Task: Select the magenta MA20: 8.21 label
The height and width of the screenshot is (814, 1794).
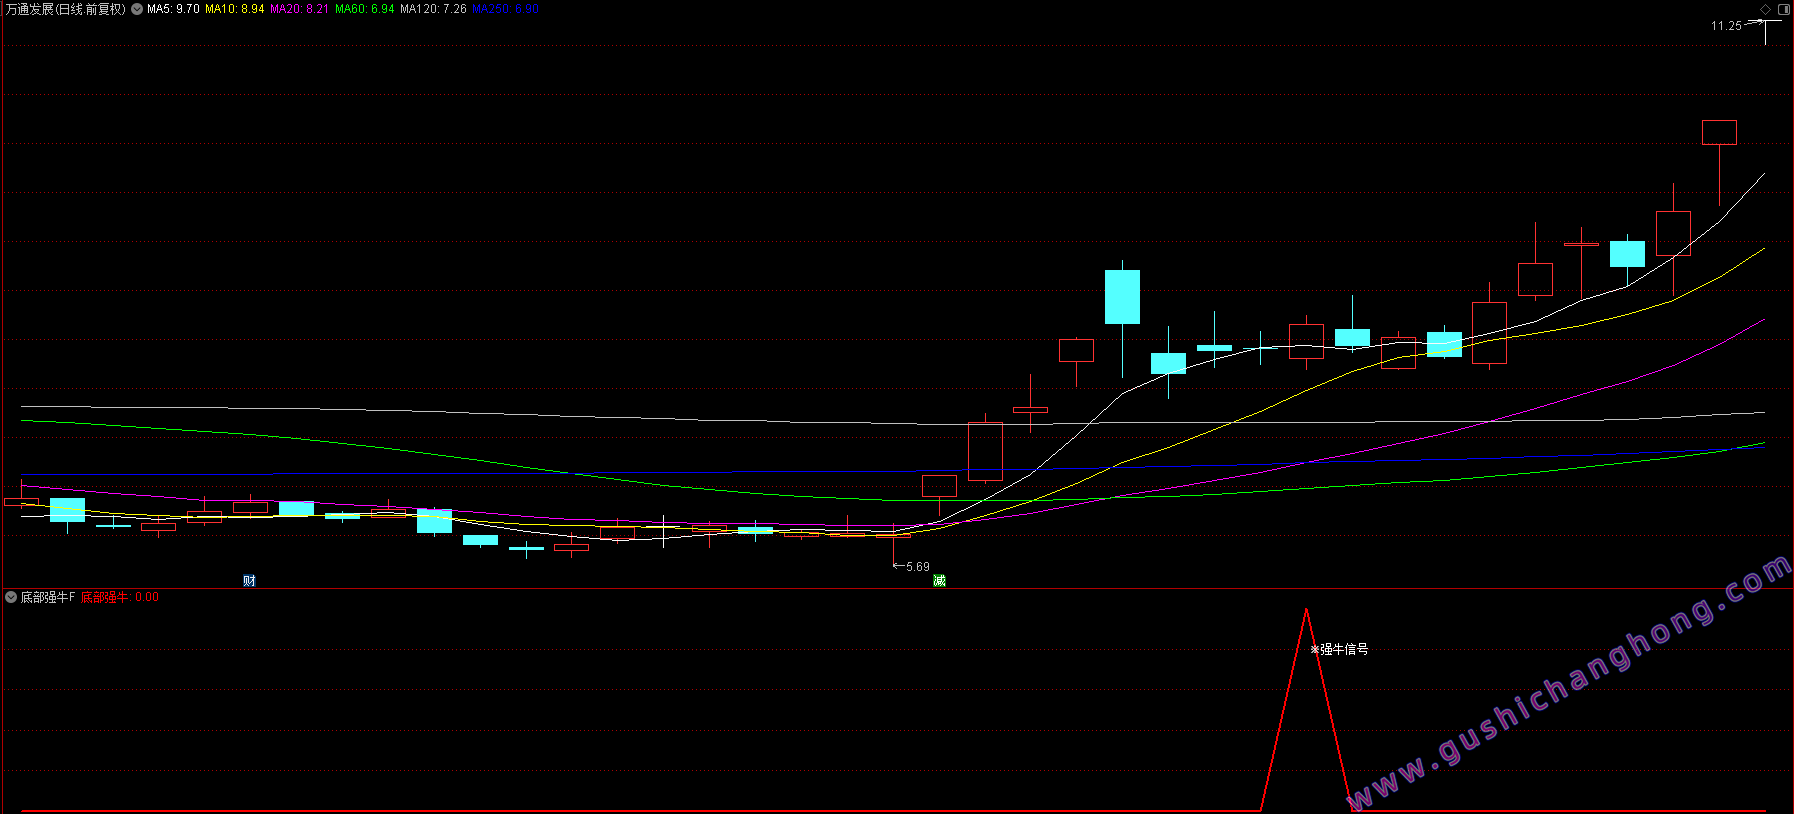Action: coord(299,9)
